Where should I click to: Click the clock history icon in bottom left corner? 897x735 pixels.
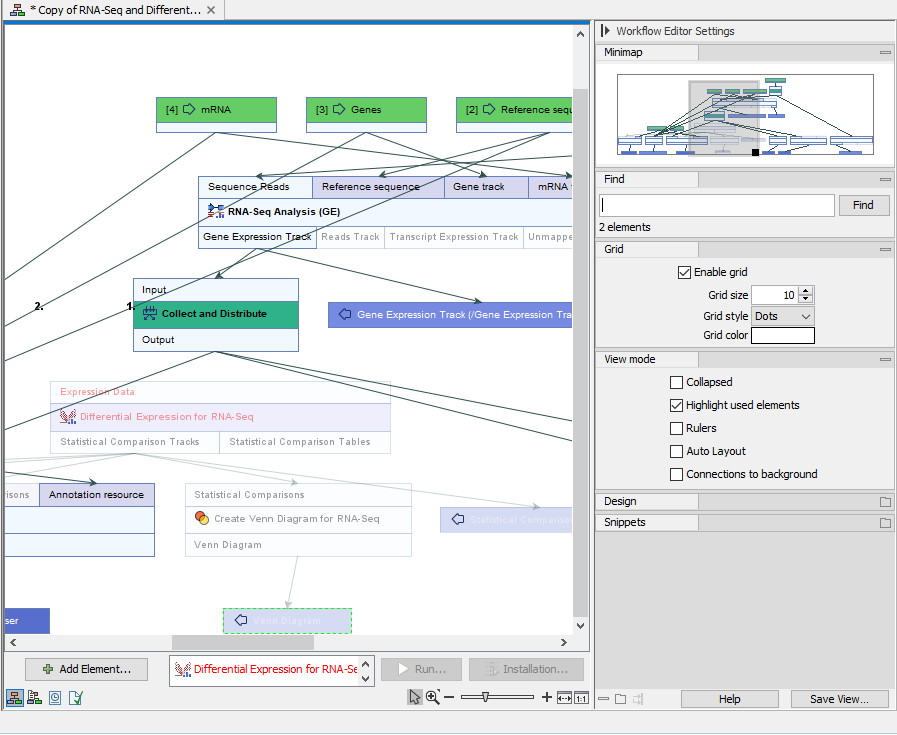point(54,697)
